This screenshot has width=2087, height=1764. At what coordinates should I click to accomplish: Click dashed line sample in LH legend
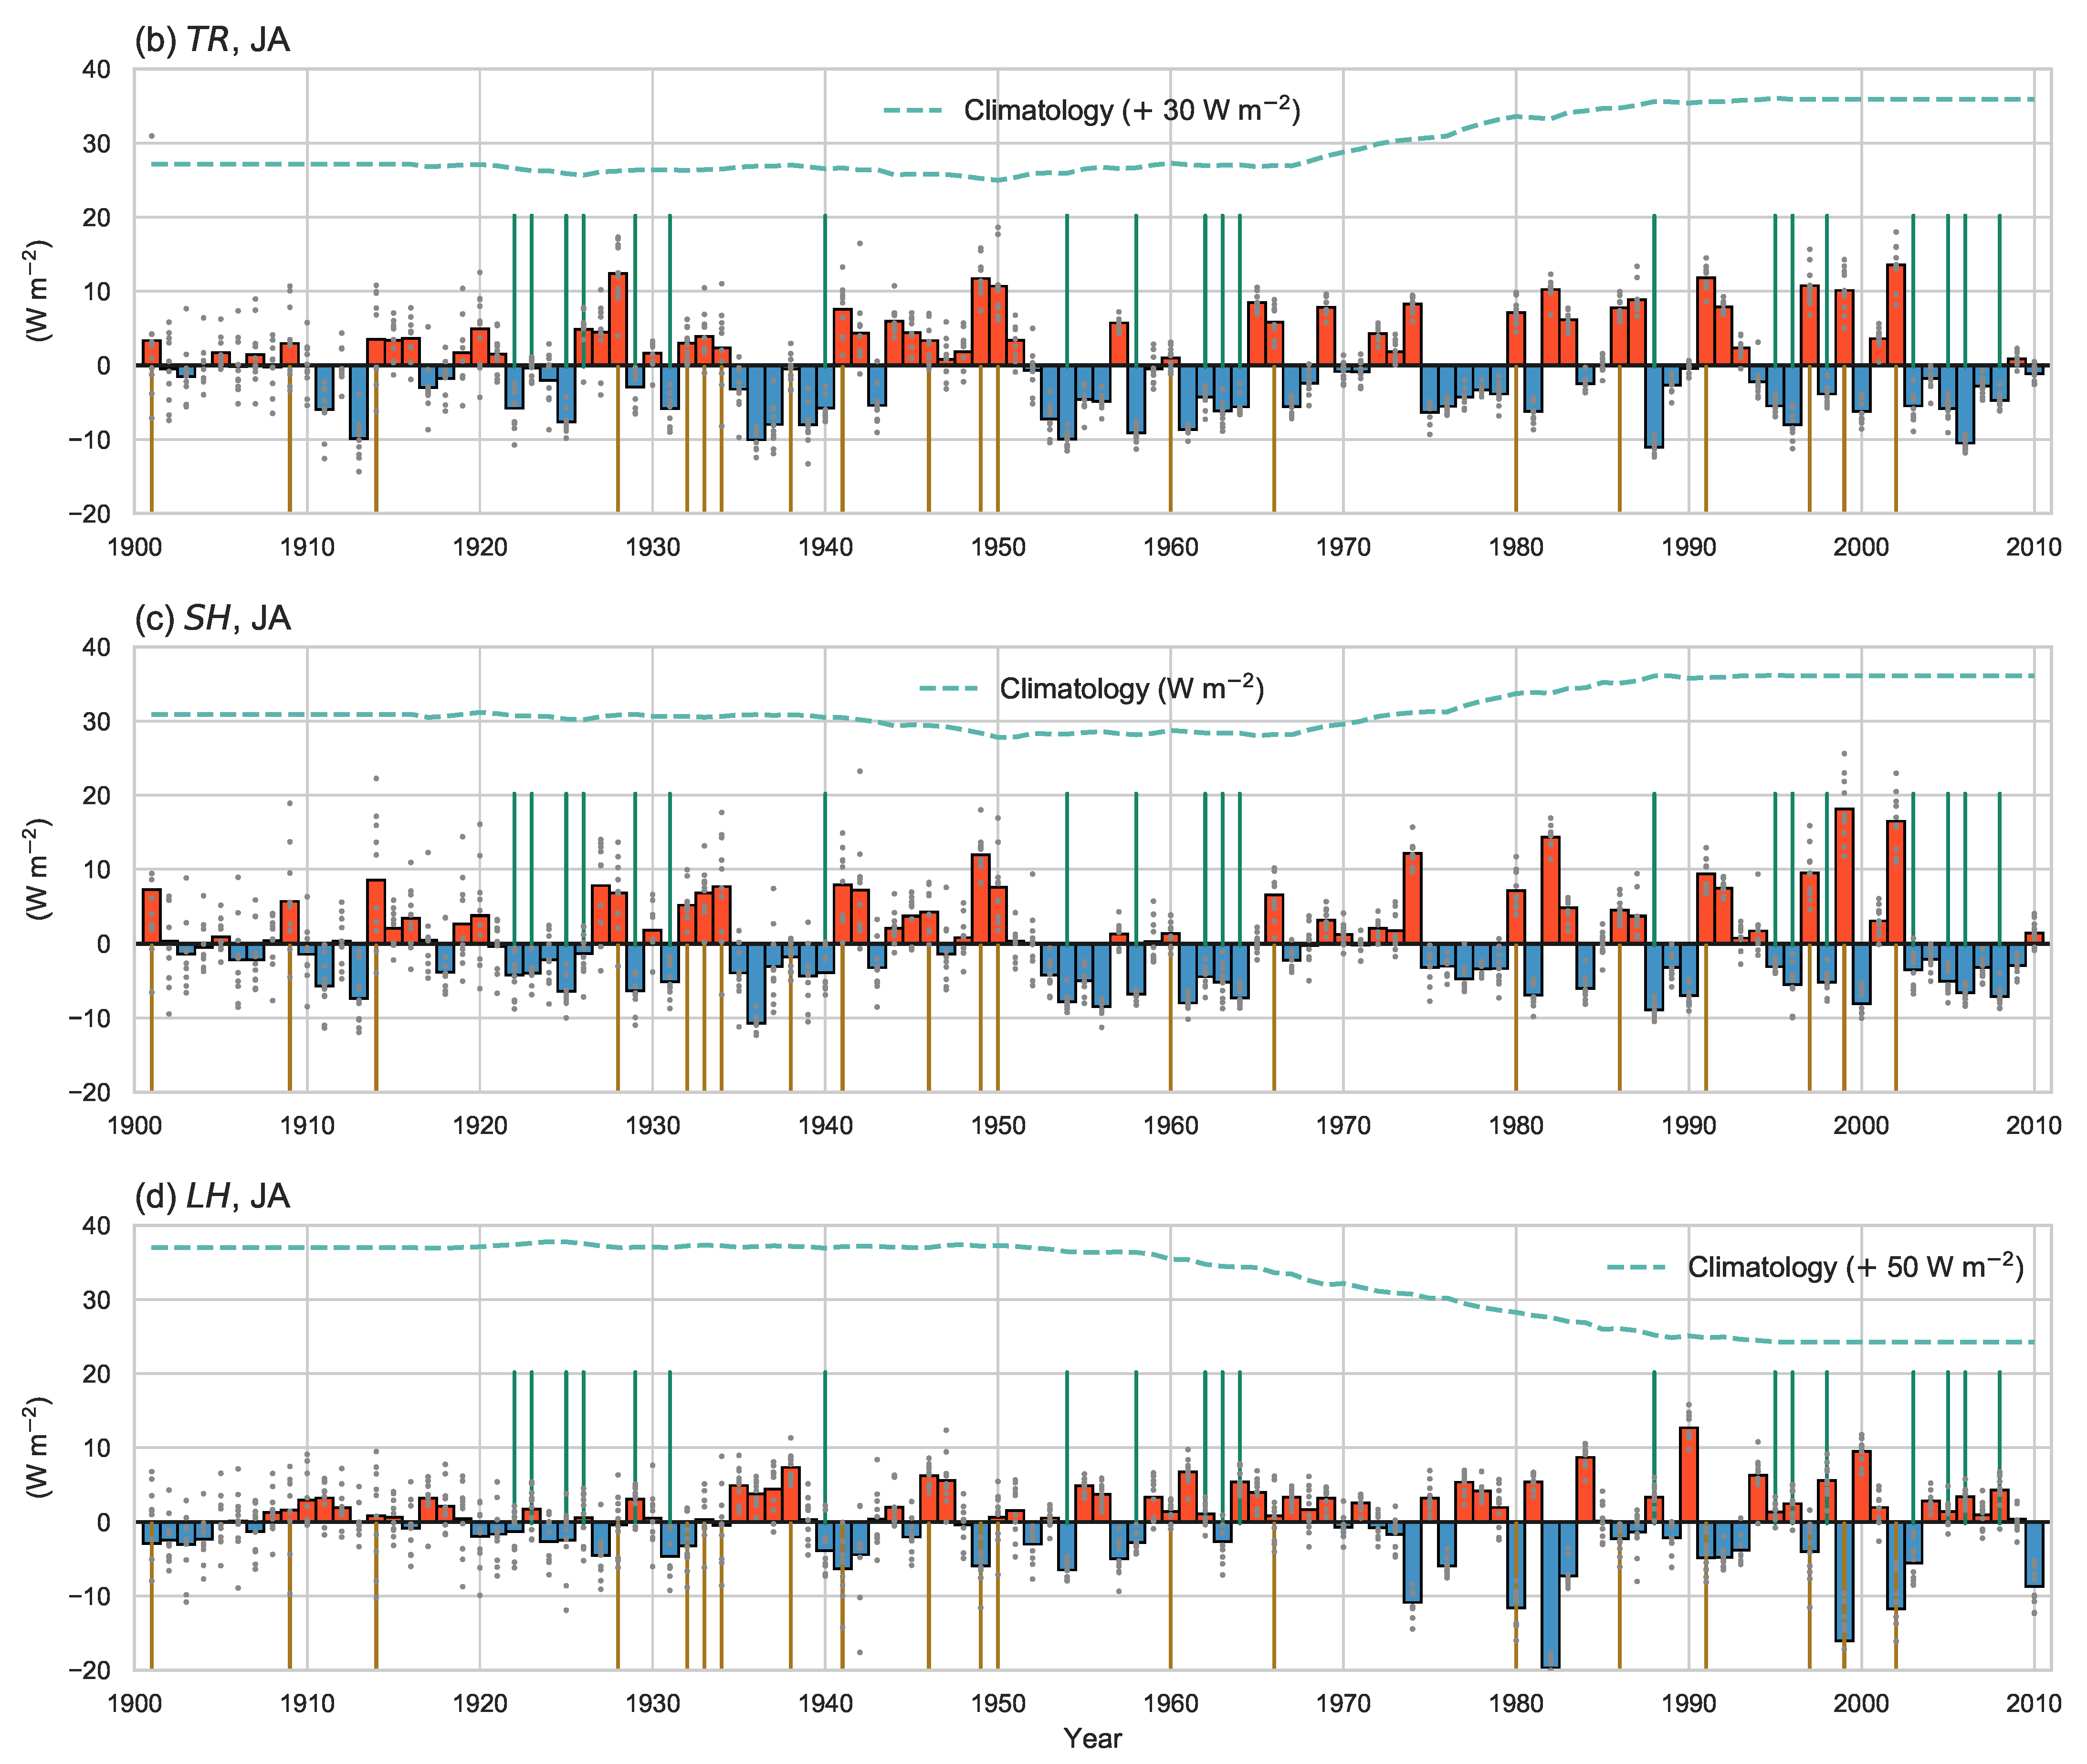pos(1637,1268)
